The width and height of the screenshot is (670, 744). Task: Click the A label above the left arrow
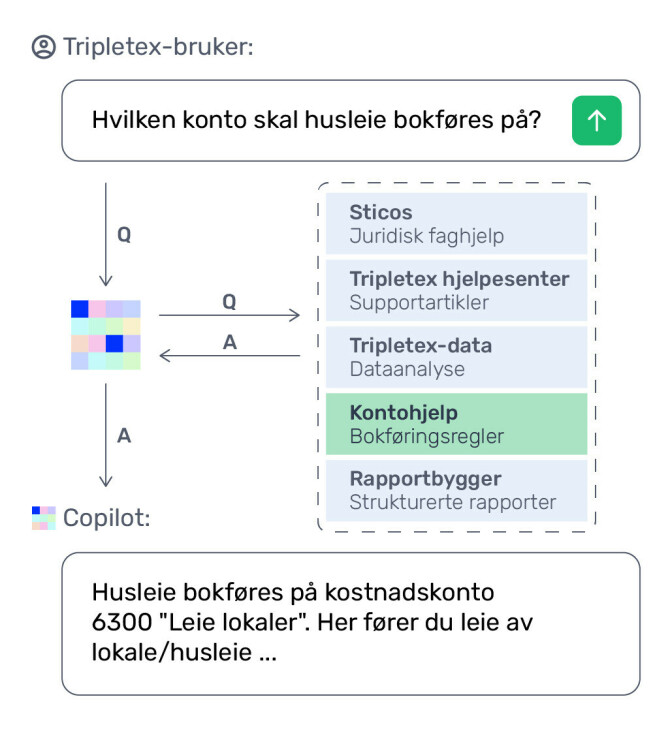[x=229, y=341]
